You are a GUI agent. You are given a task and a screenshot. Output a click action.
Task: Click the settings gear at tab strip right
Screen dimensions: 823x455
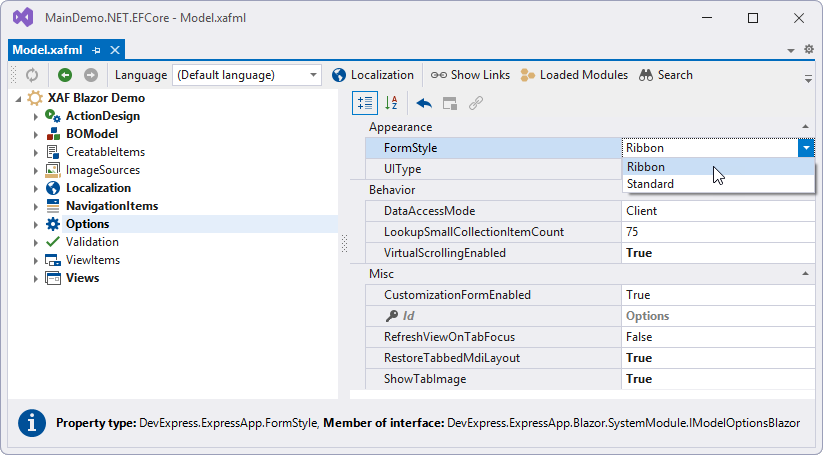click(809, 49)
